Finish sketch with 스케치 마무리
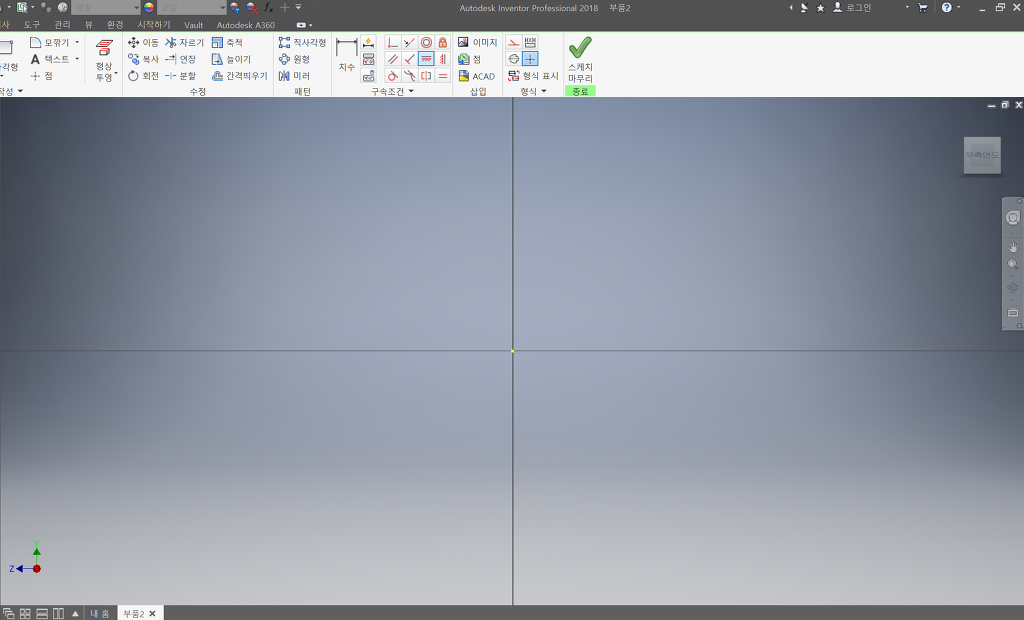This screenshot has width=1024, height=620. coord(580,59)
